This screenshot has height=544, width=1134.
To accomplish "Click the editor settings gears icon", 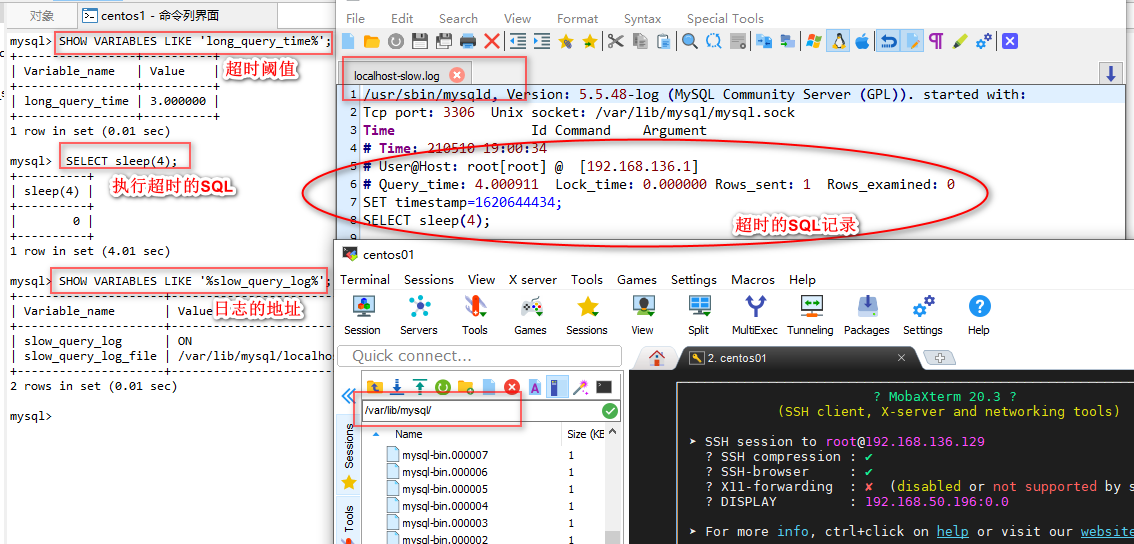I will pos(984,41).
